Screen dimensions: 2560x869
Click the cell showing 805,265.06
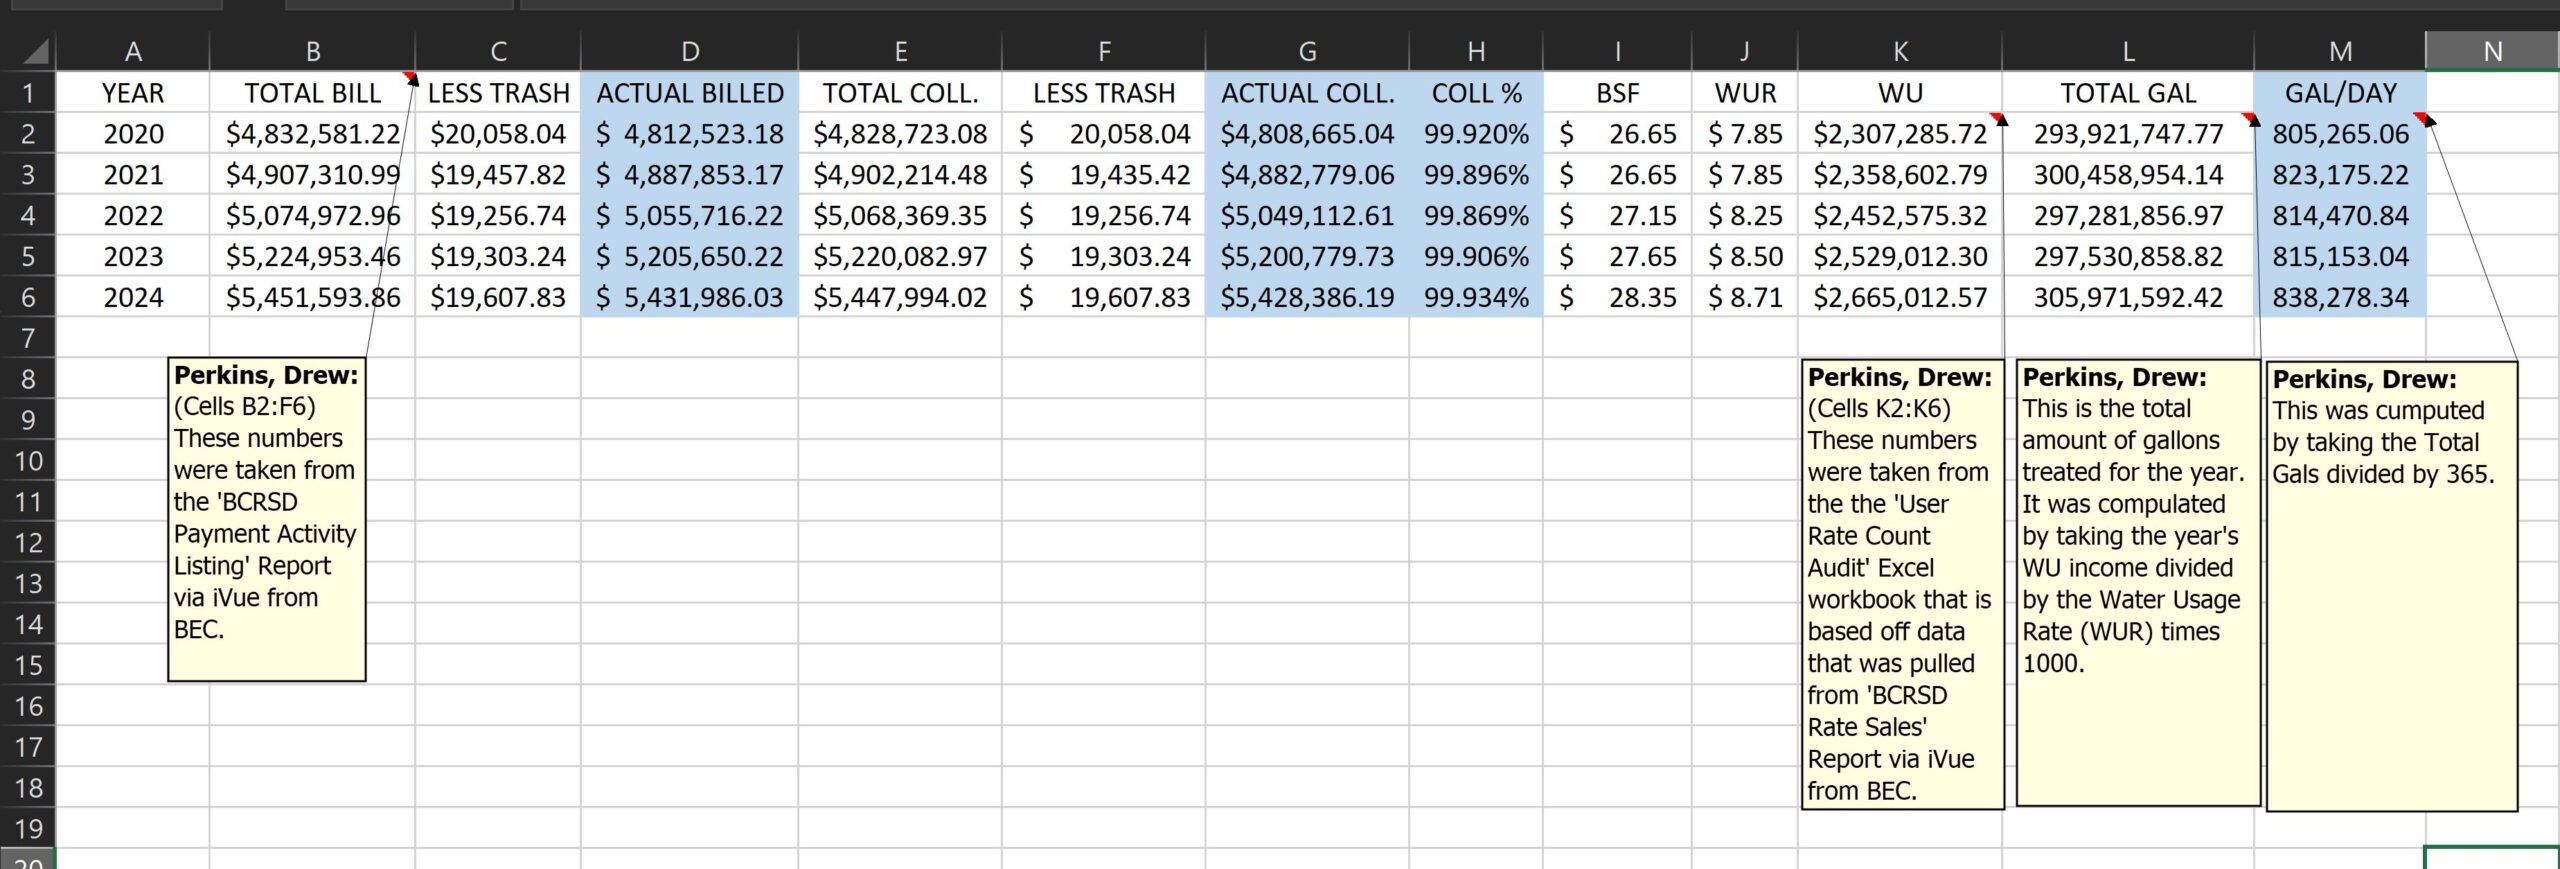pos(2339,134)
